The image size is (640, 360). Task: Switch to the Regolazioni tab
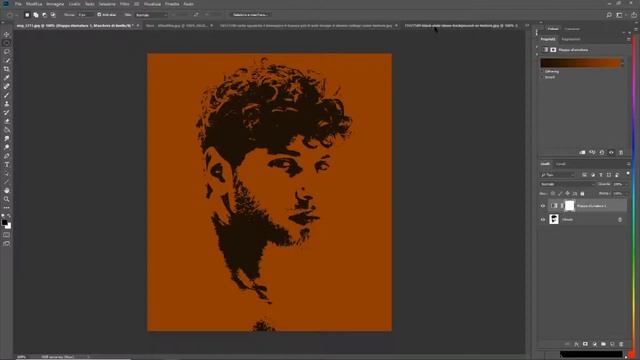tap(571, 39)
